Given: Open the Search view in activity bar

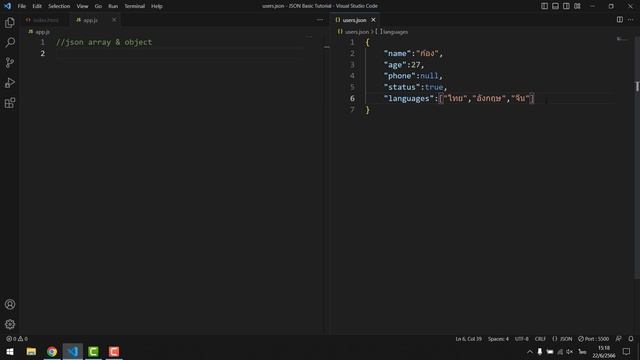Looking at the screenshot, I should coord(10,42).
